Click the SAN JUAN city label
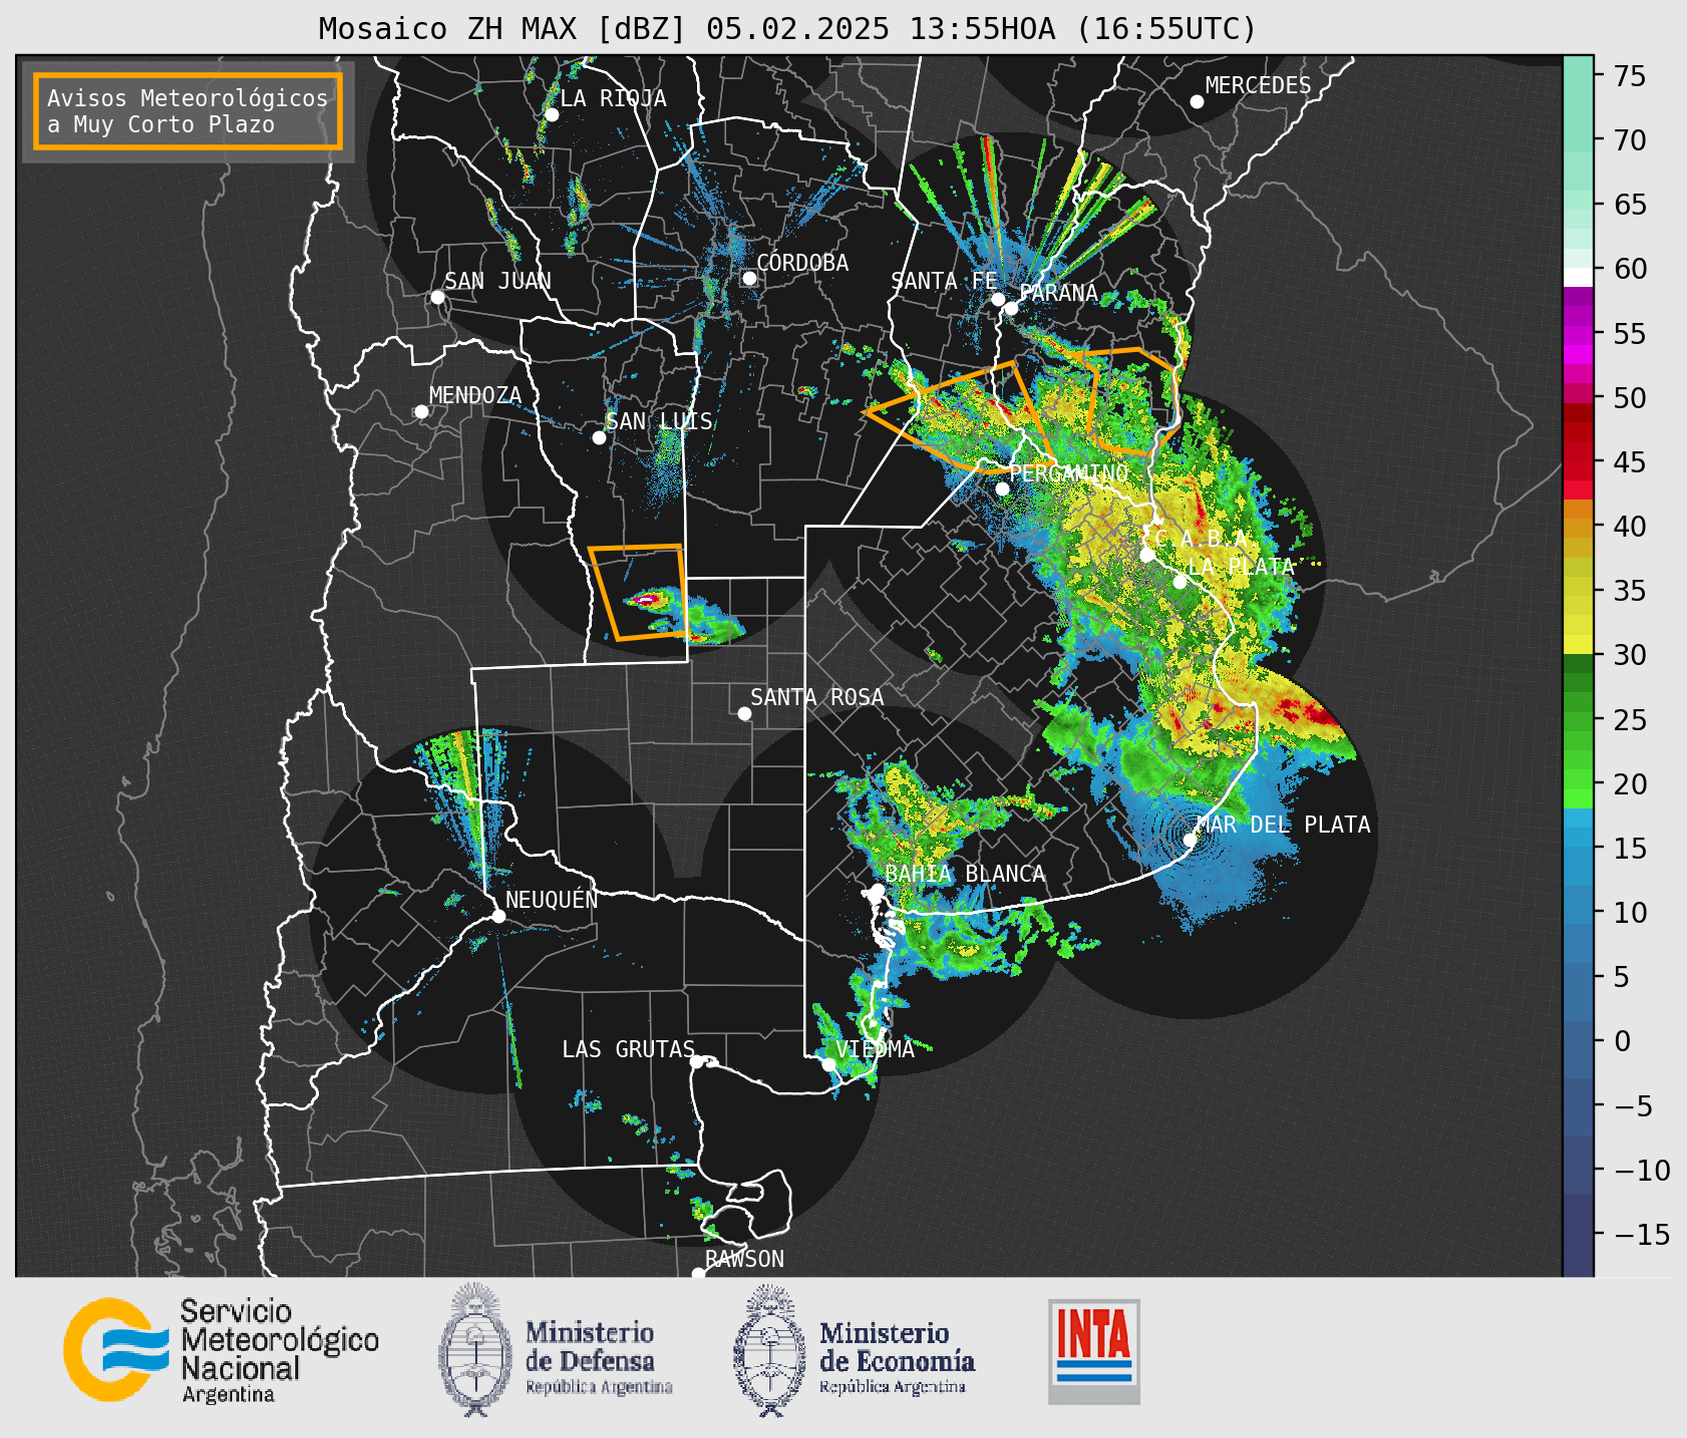 tap(497, 281)
